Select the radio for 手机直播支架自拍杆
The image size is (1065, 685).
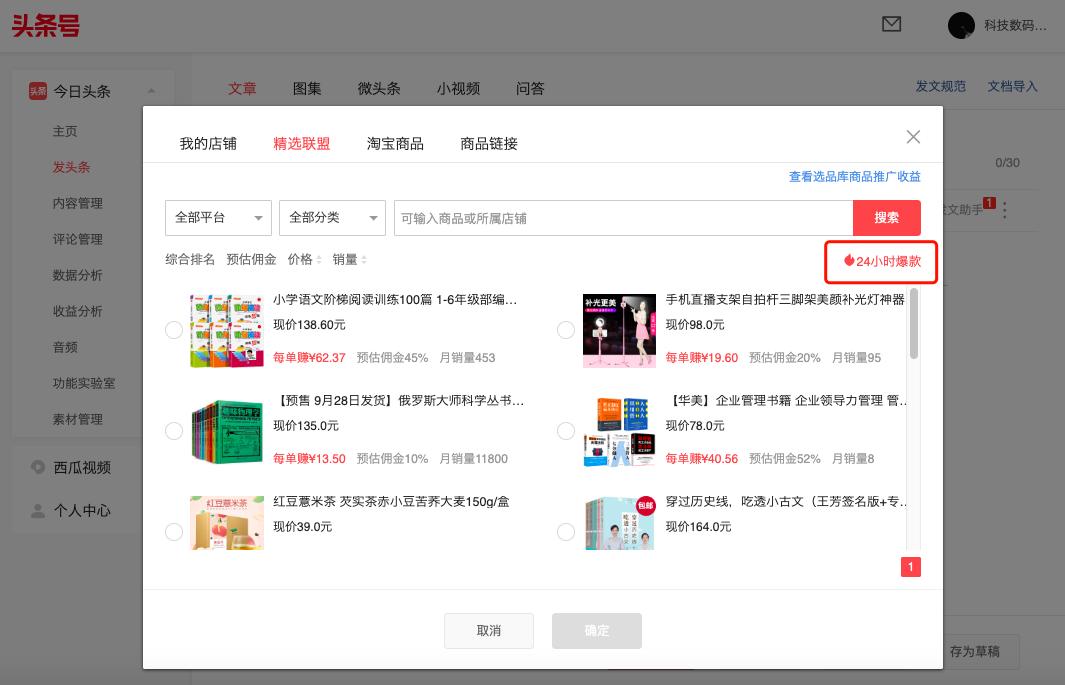[x=566, y=330]
